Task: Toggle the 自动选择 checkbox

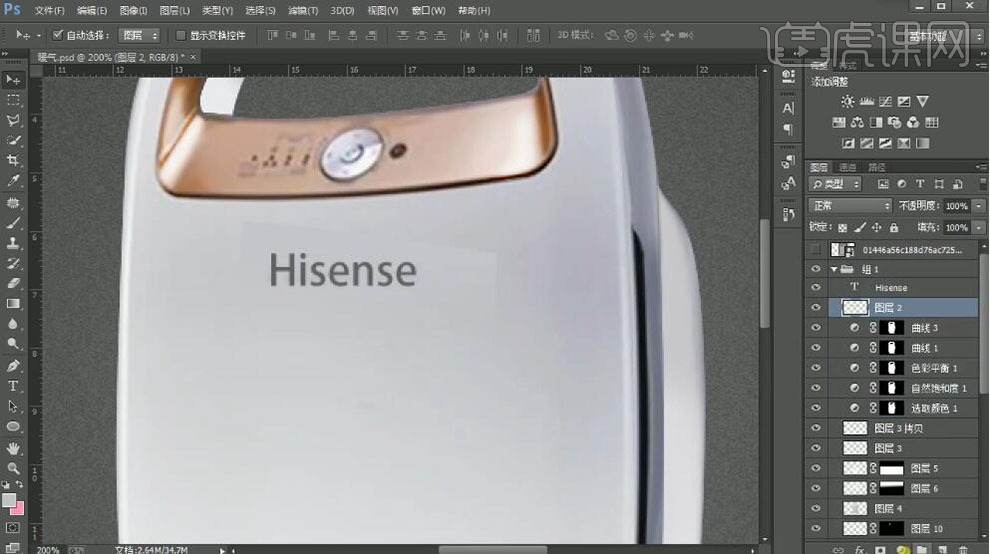Action: [57, 35]
